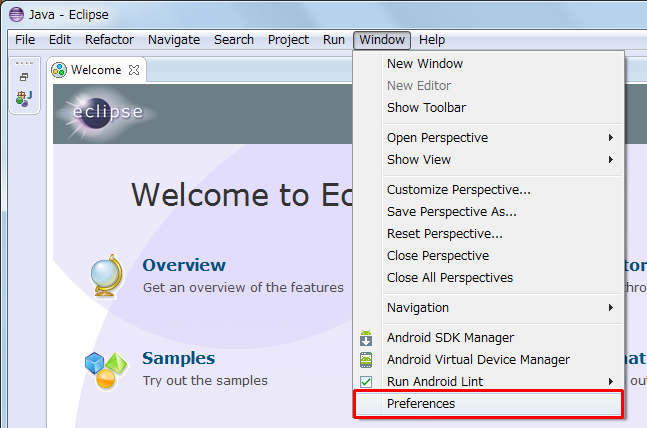The width and height of the screenshot is (647, 428).
Task: Expand the Show View submenu
Action: [610, 160]
